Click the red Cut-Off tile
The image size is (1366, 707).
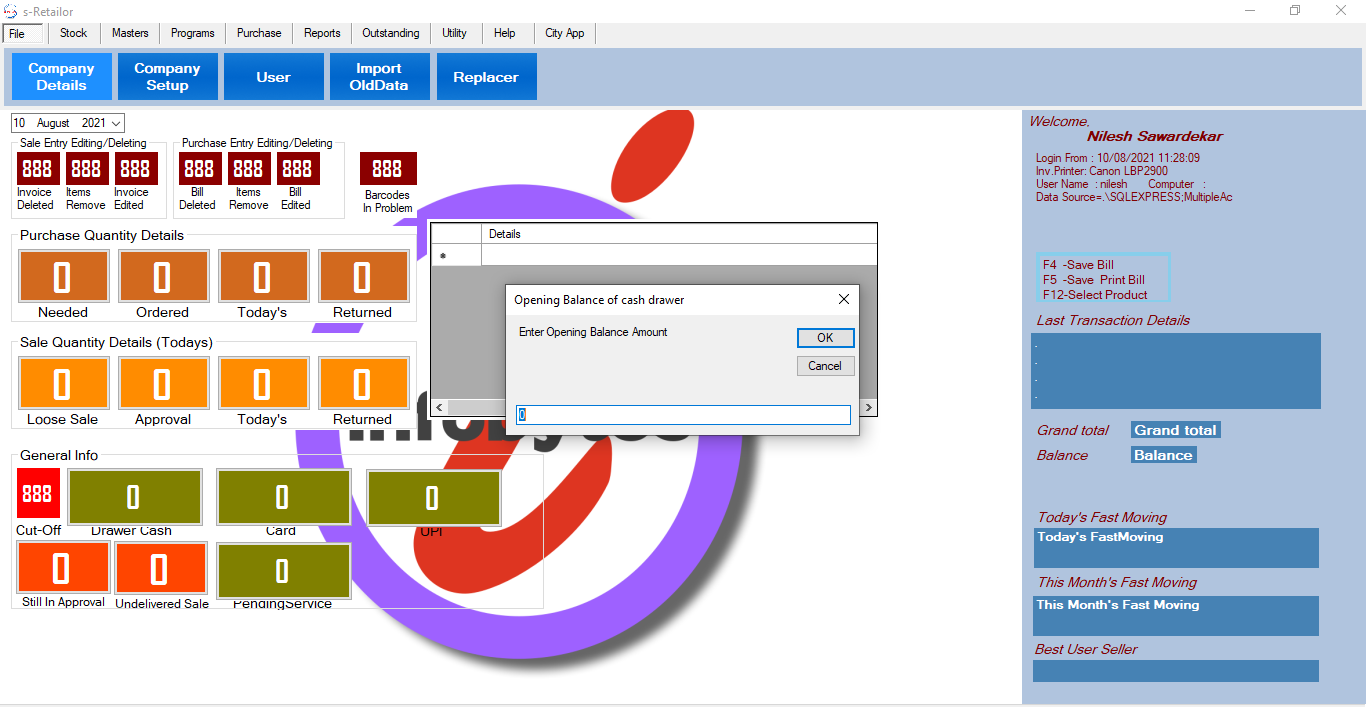[38, 494]
